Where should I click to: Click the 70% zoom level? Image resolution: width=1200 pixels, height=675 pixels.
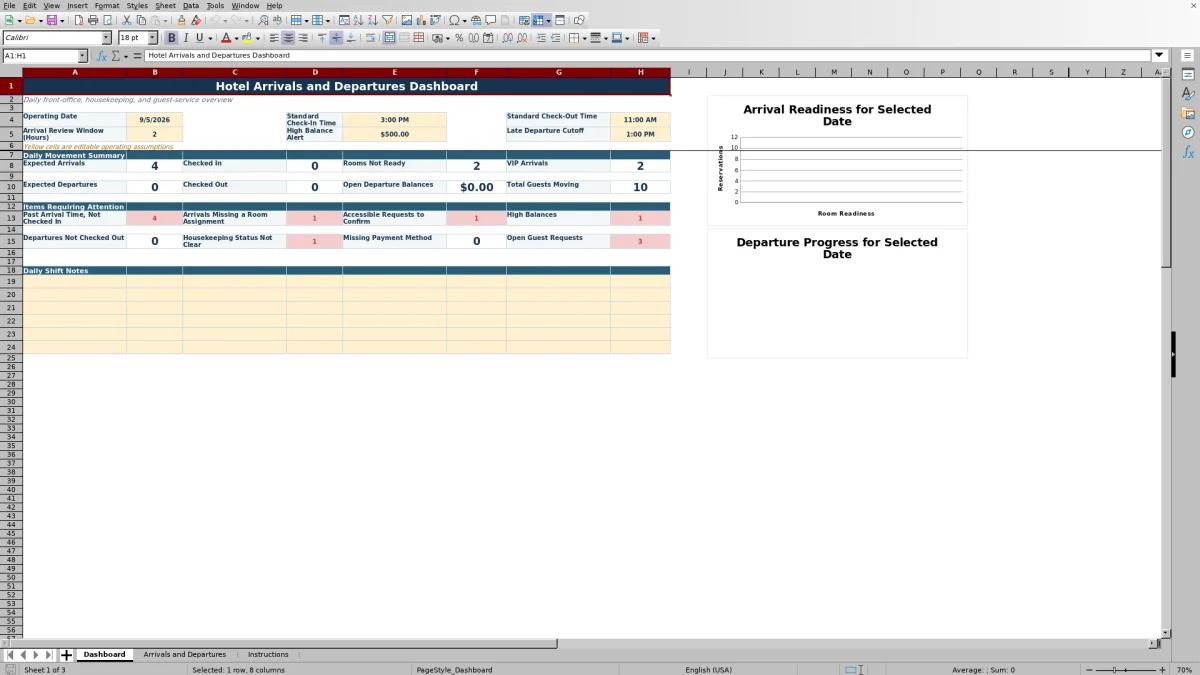1184,670
